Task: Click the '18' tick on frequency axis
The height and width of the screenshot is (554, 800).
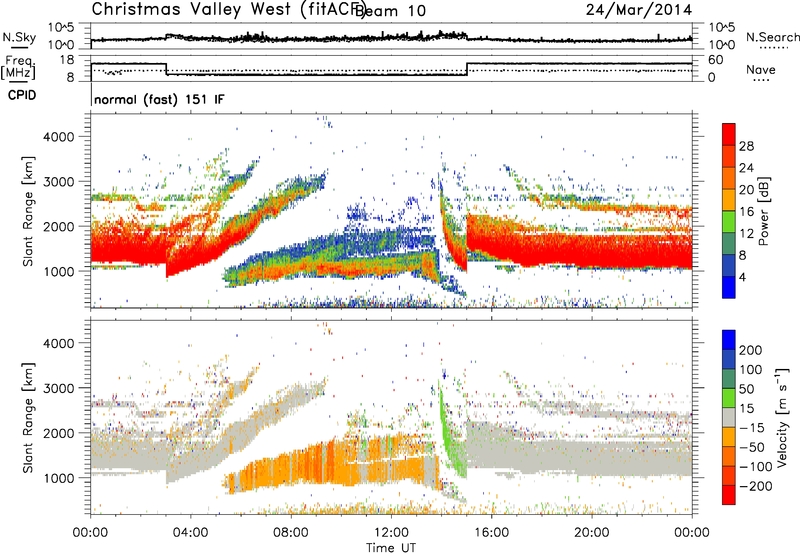Action: pos(67,60)
